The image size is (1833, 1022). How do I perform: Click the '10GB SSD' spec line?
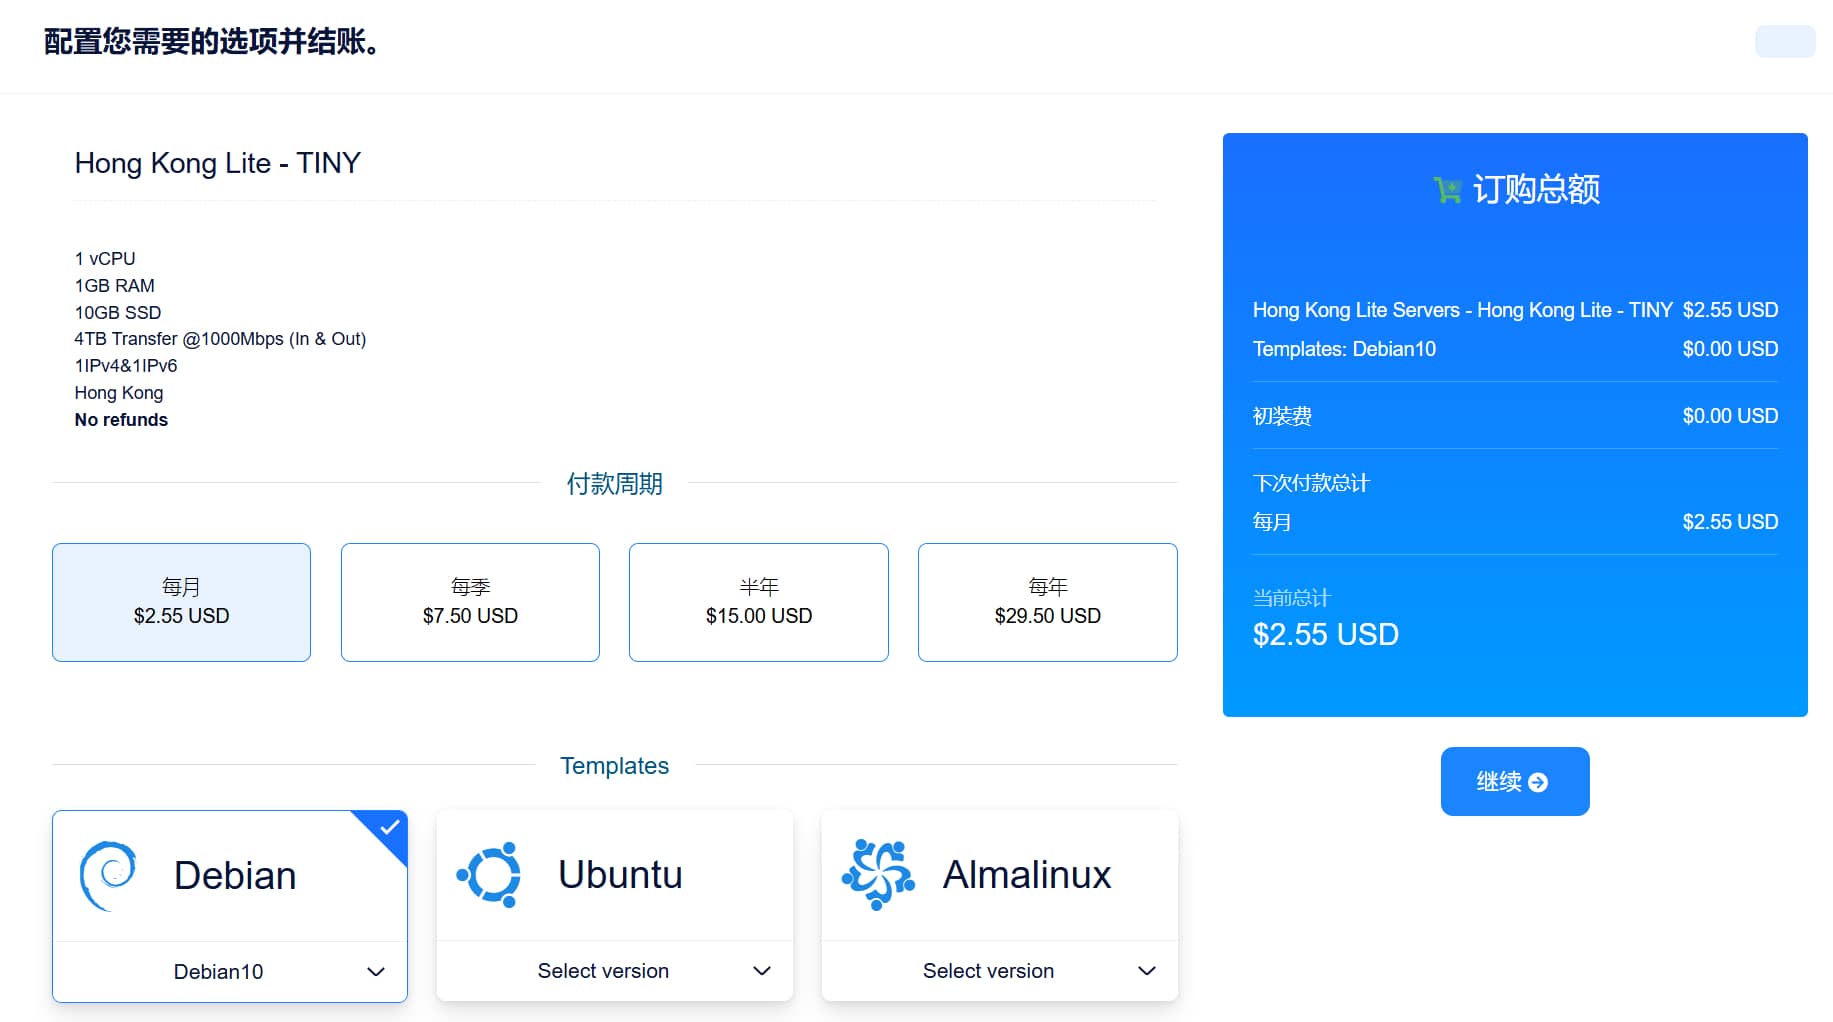(x=118, y=313)
